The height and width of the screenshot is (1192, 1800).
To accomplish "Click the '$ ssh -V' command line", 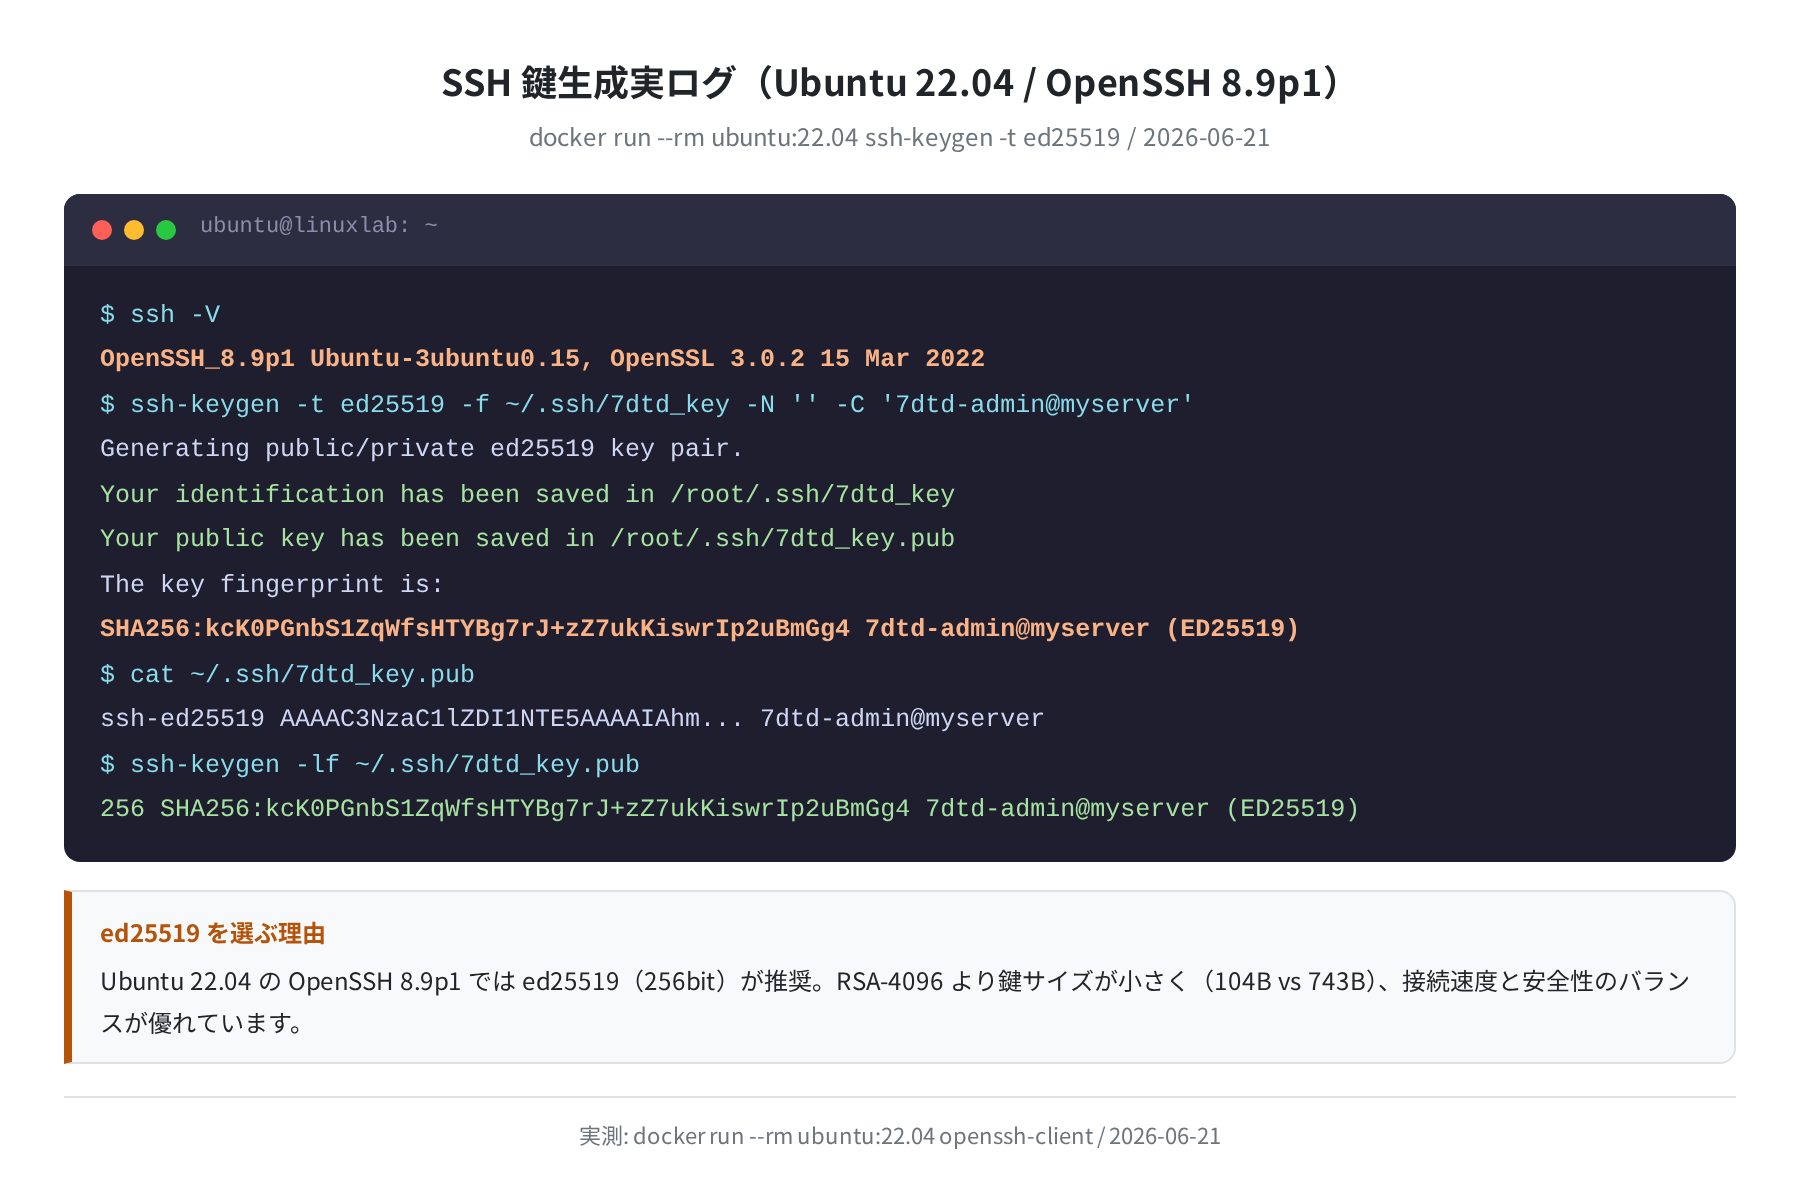I will tap(160, 314).
